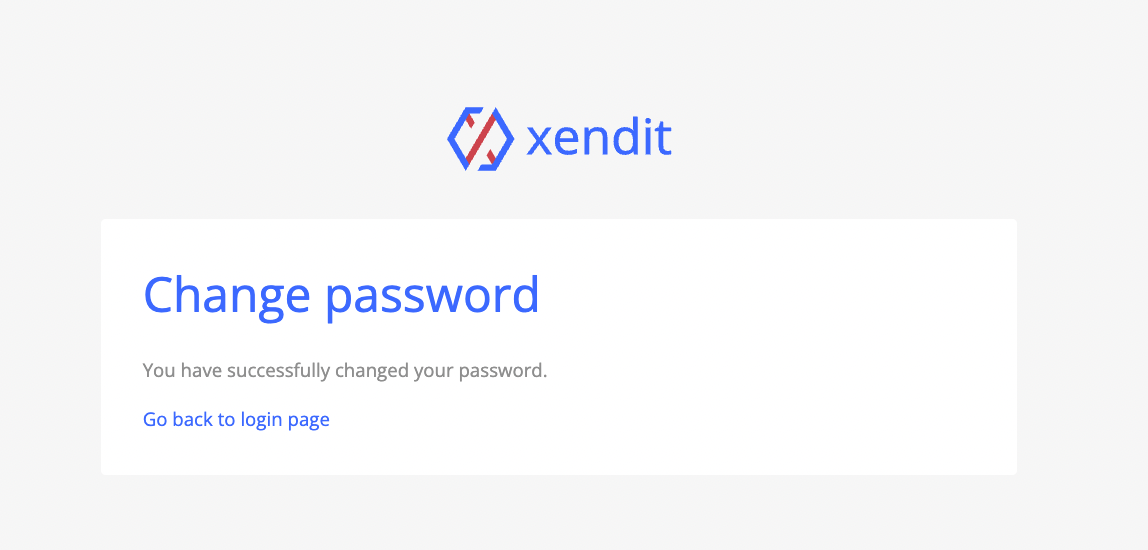The height and width of the screenshot is (550, 1148).
Task: Click the red slash inside Xendit logo
Action: 480,138
